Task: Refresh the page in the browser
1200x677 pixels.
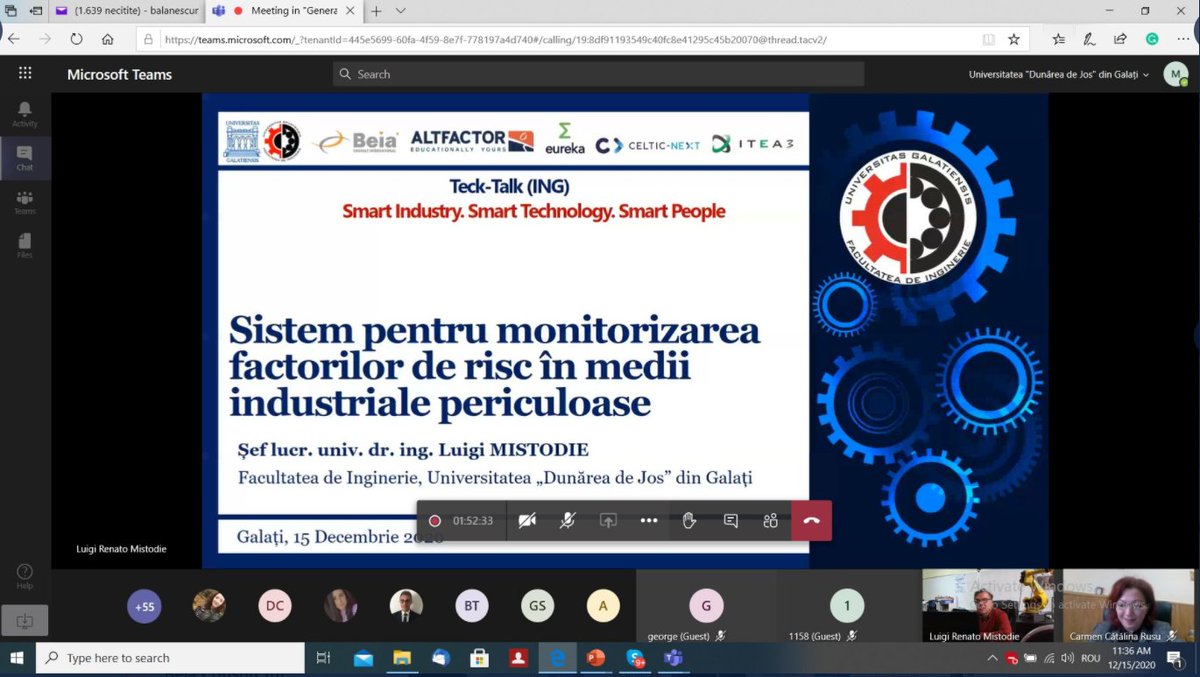Action: pyautogui.click(x=76, y=39)
